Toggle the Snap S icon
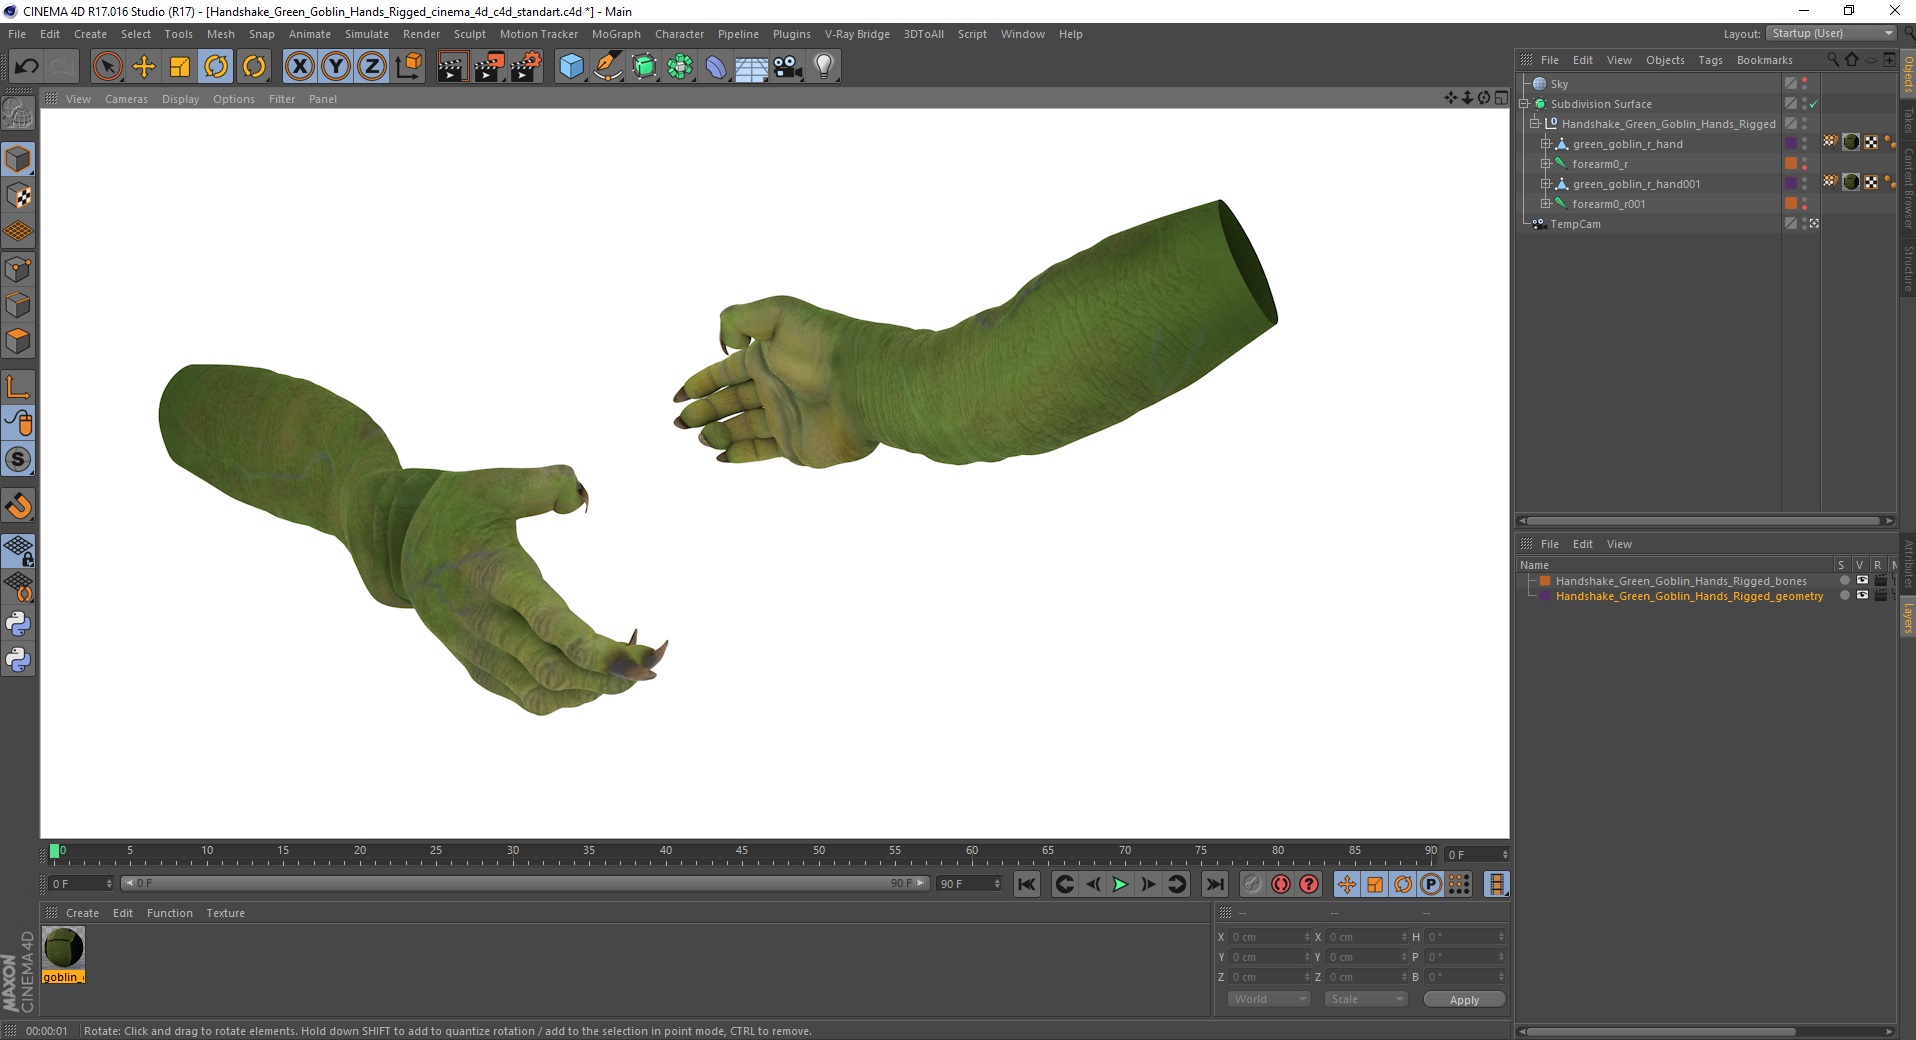This screenshot has height=1040, width=1916. click(18, 460)
